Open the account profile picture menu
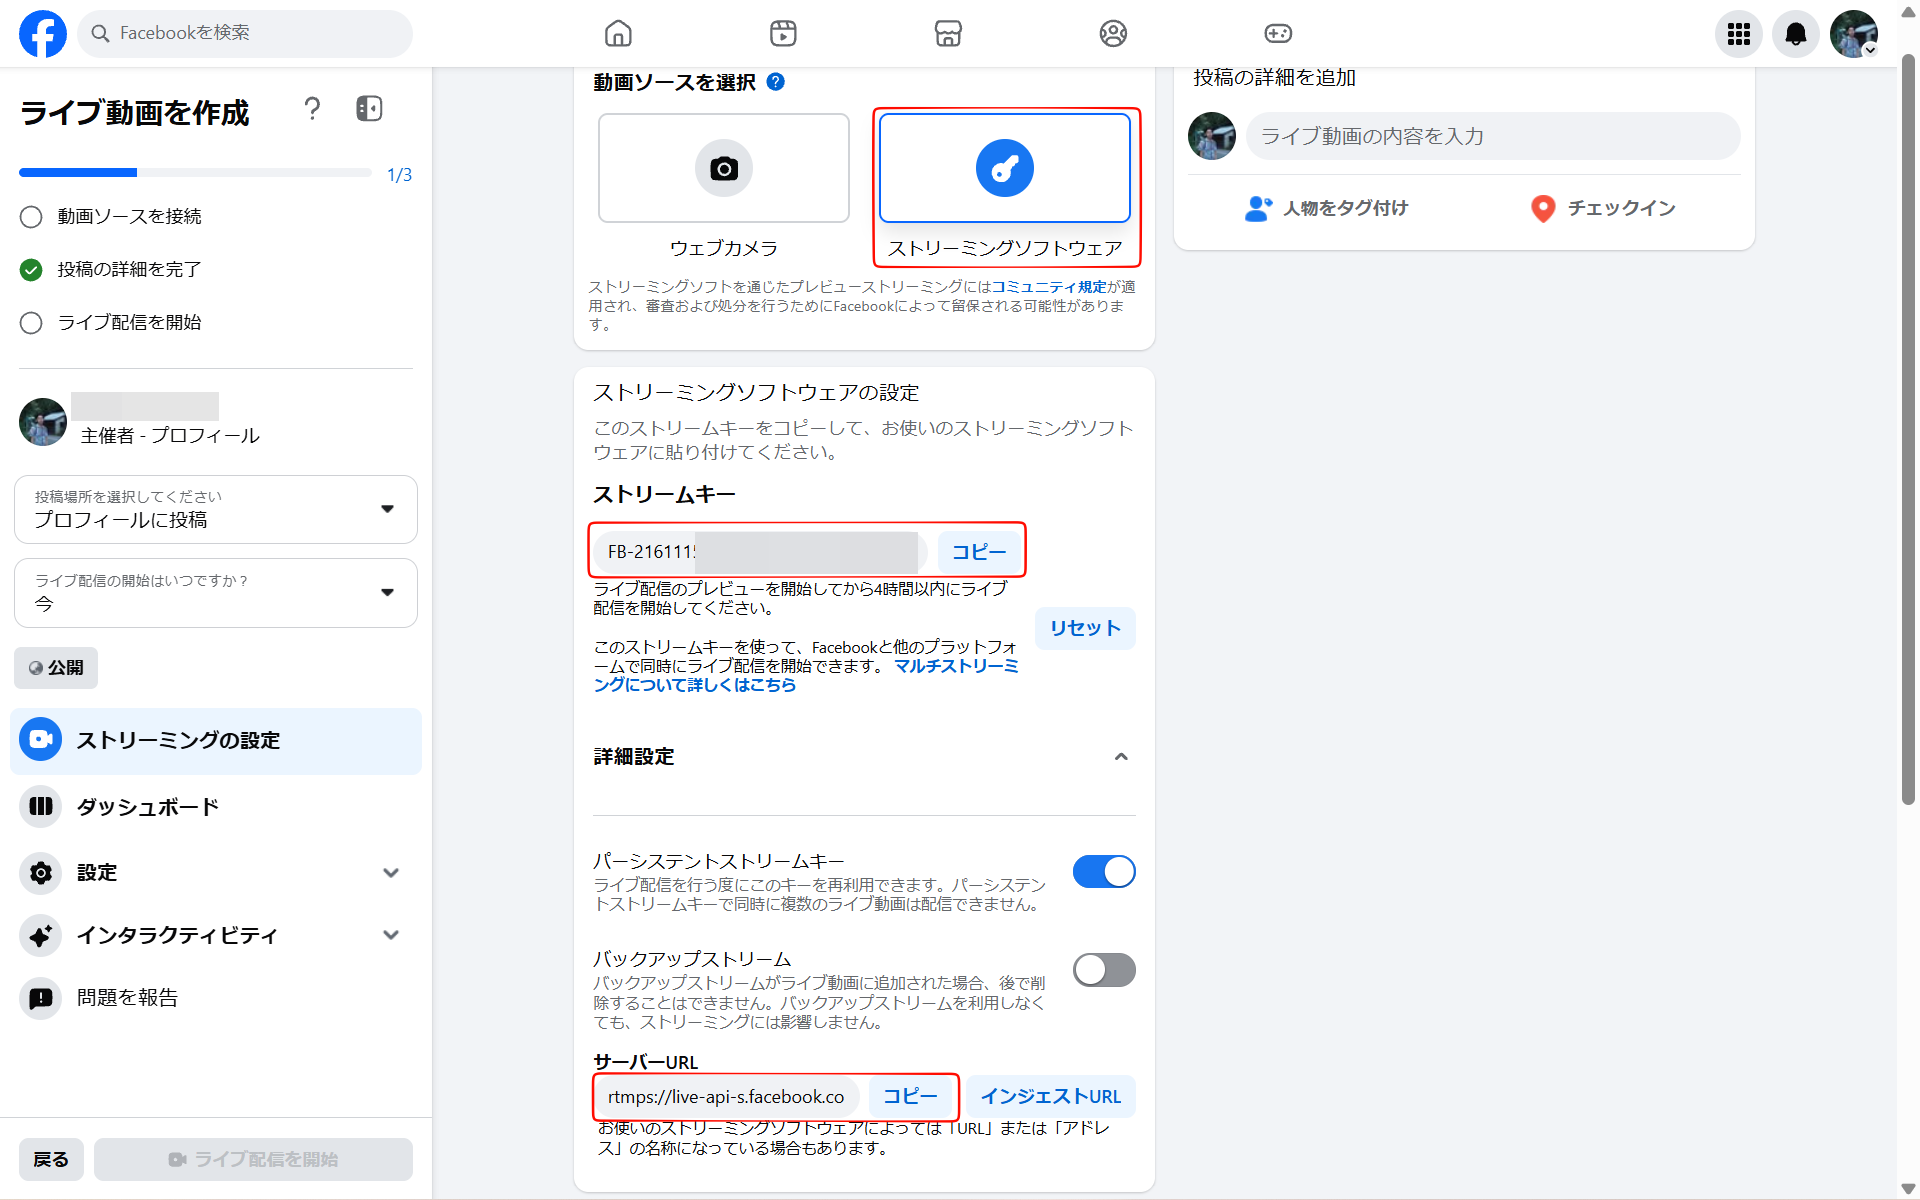 point(1854,34)
